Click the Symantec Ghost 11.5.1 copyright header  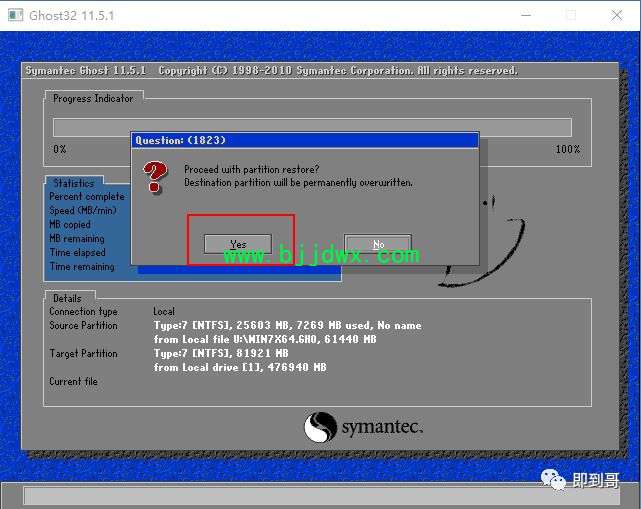coord(271,71)
